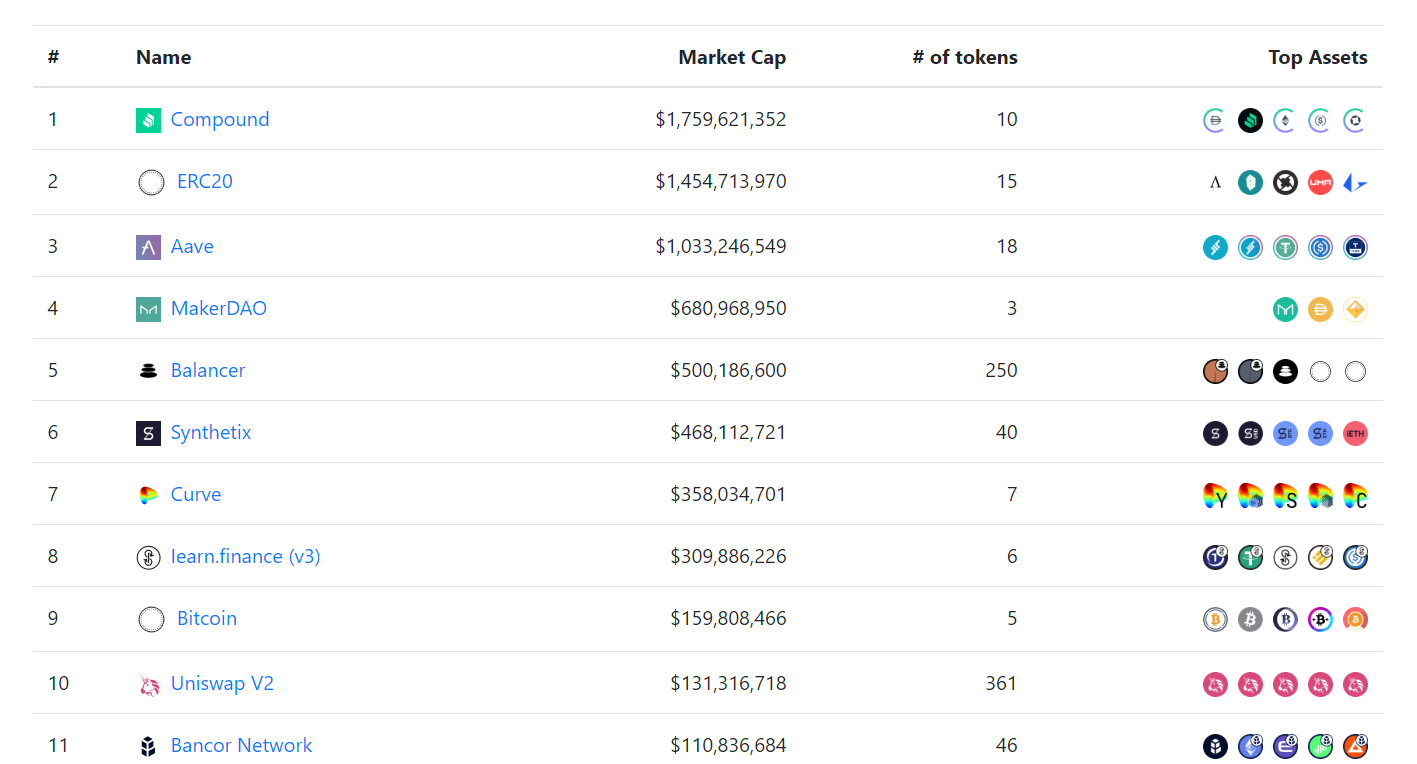This screenshot has width=1417, height=764.
Task: Sort by # of tokens column header
Action: tap(965, 57)
